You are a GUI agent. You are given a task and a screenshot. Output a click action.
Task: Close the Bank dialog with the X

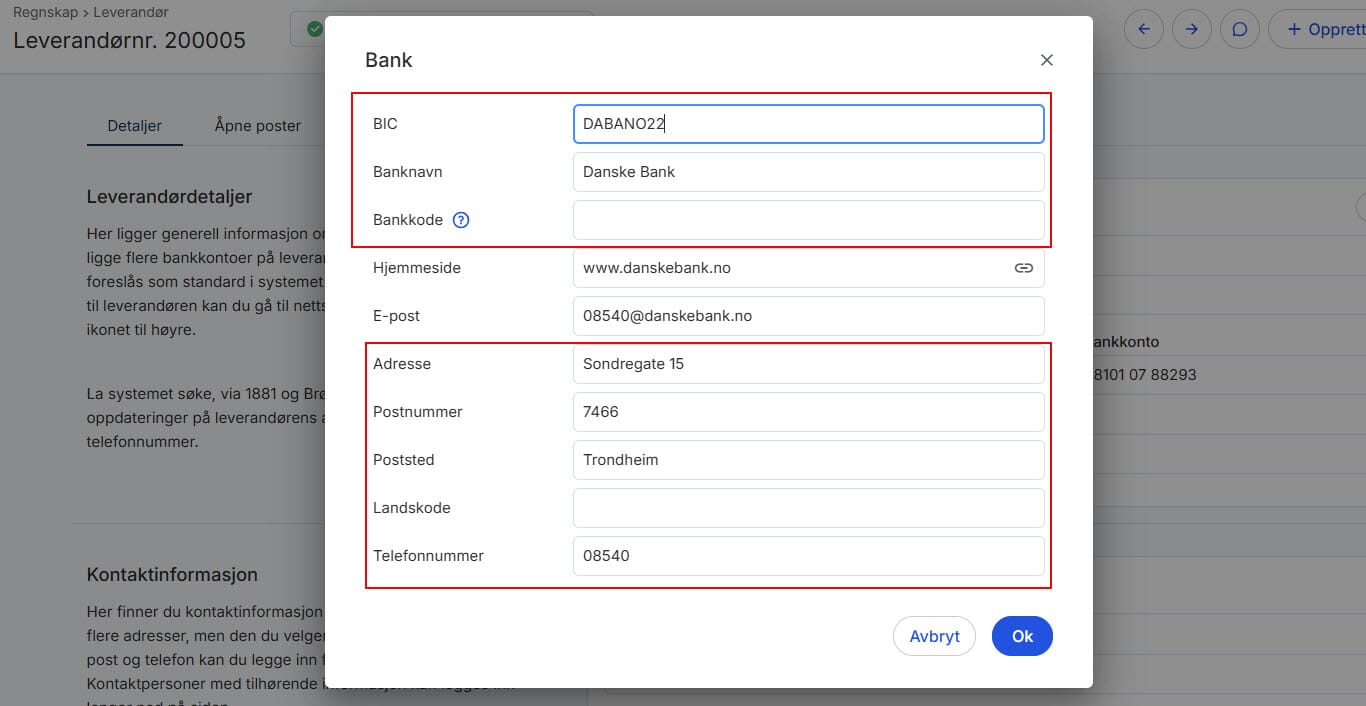(1047, 60)
